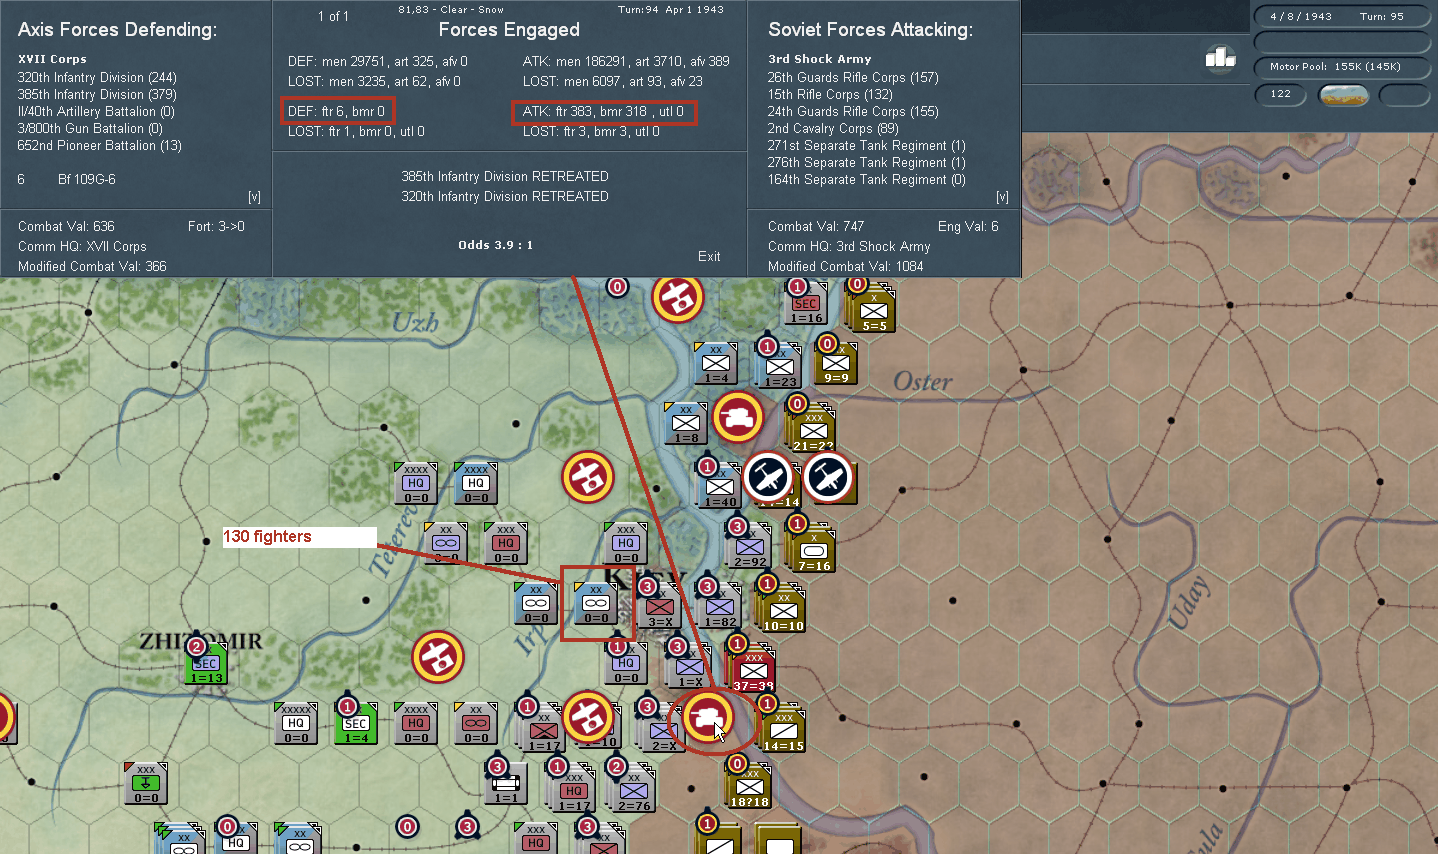Click the weather landscape indicator icon

tap(1344, 95)
